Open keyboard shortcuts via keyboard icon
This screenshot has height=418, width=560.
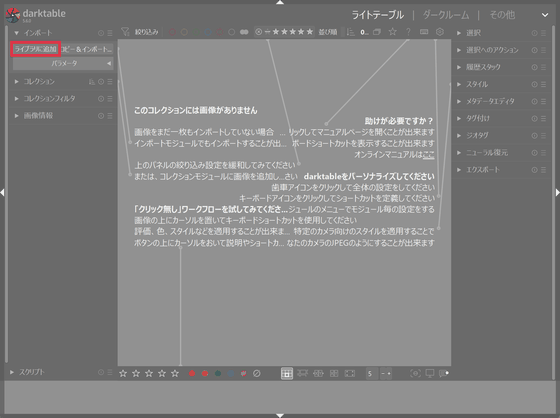pyautogui.click(x=424, y=32)
